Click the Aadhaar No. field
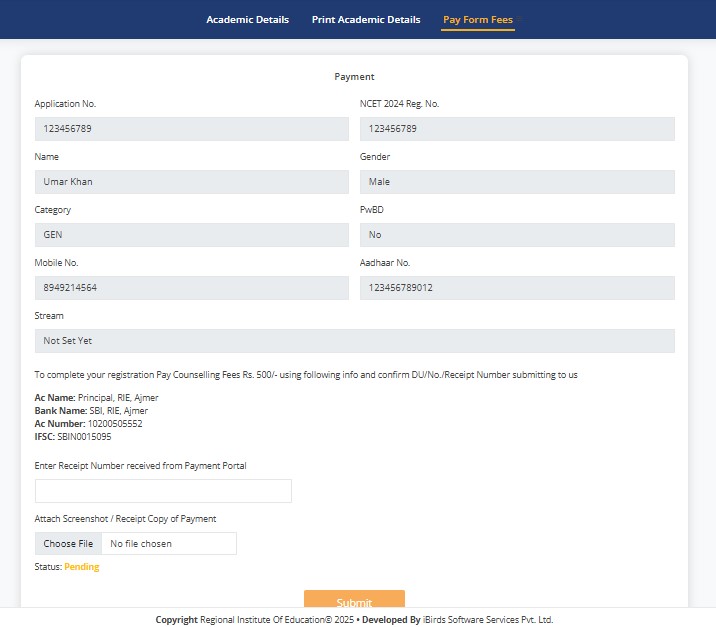 [x=516, y=288]
